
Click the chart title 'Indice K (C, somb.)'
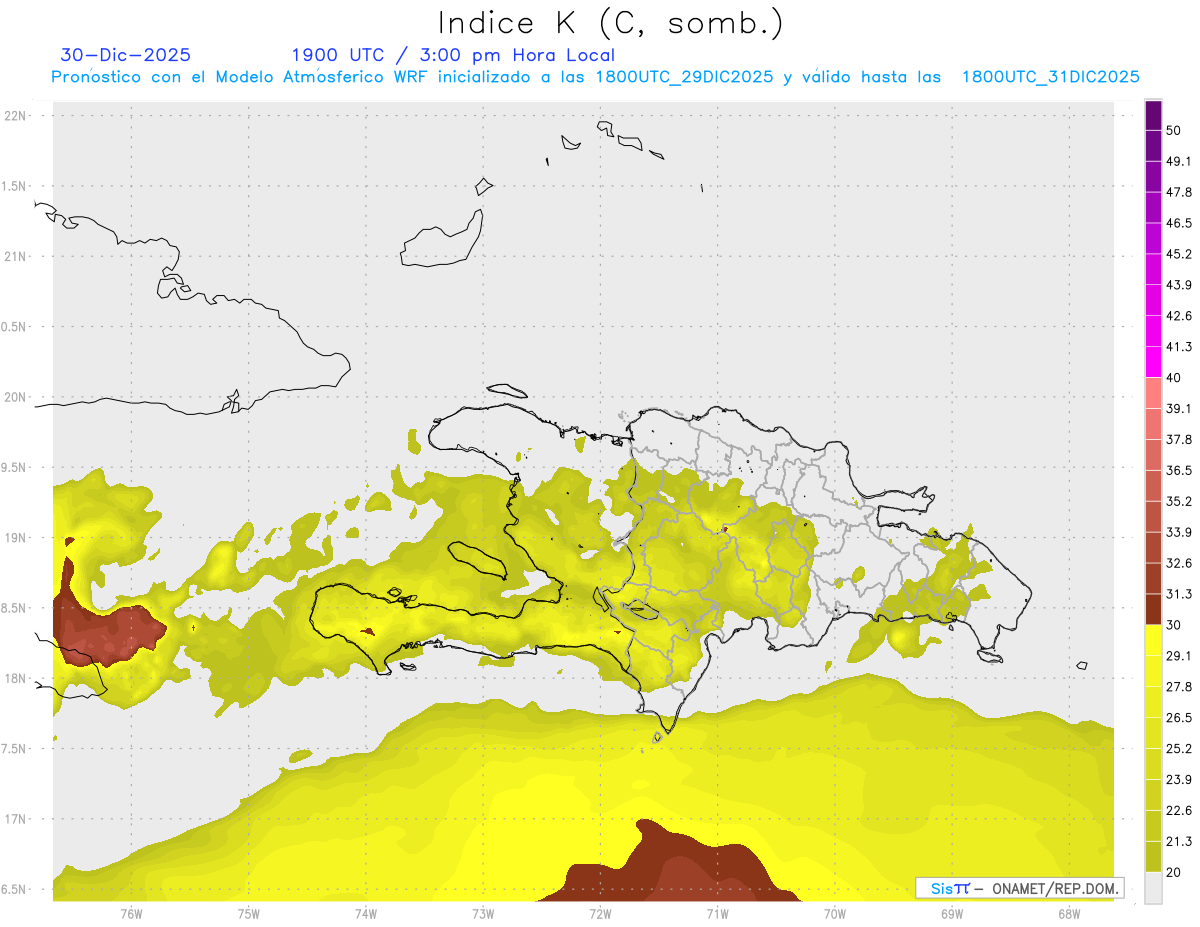611,23
